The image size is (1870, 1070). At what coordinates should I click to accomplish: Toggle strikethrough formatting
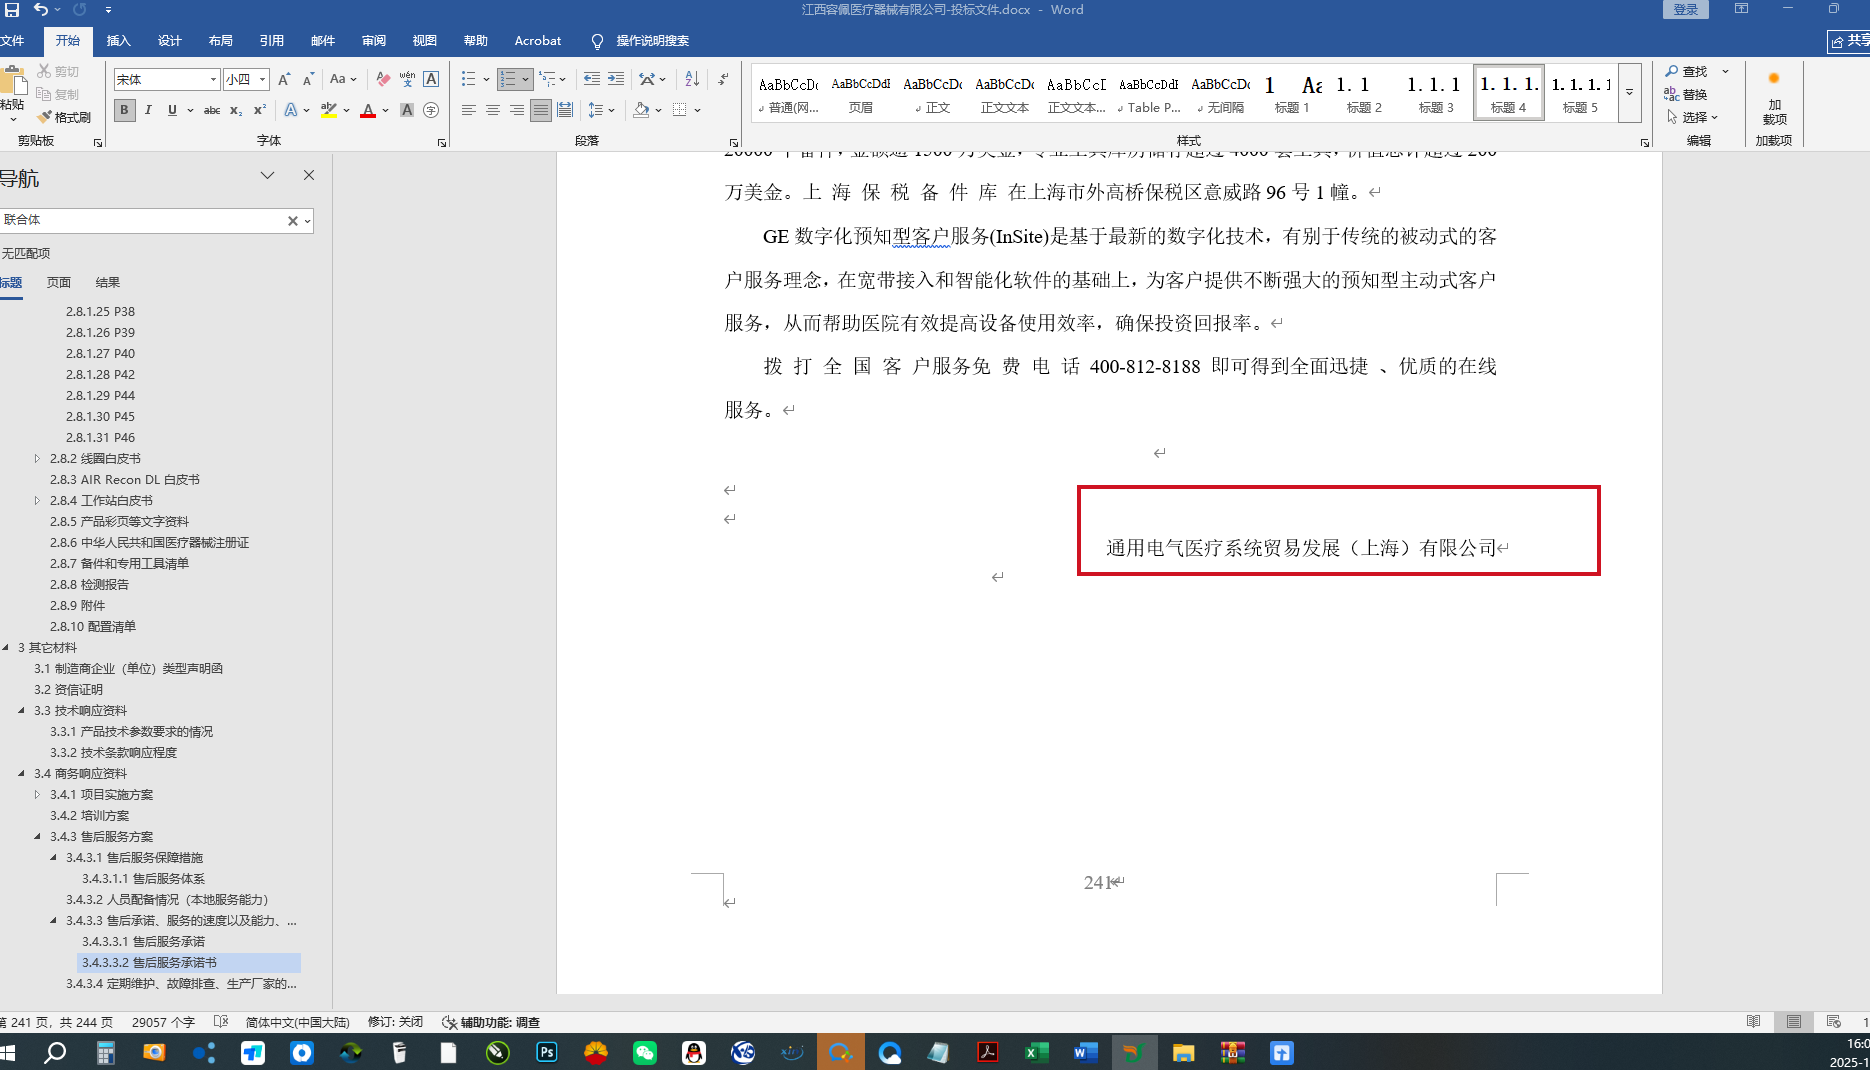pyautogui.click(x=212, y=110)
